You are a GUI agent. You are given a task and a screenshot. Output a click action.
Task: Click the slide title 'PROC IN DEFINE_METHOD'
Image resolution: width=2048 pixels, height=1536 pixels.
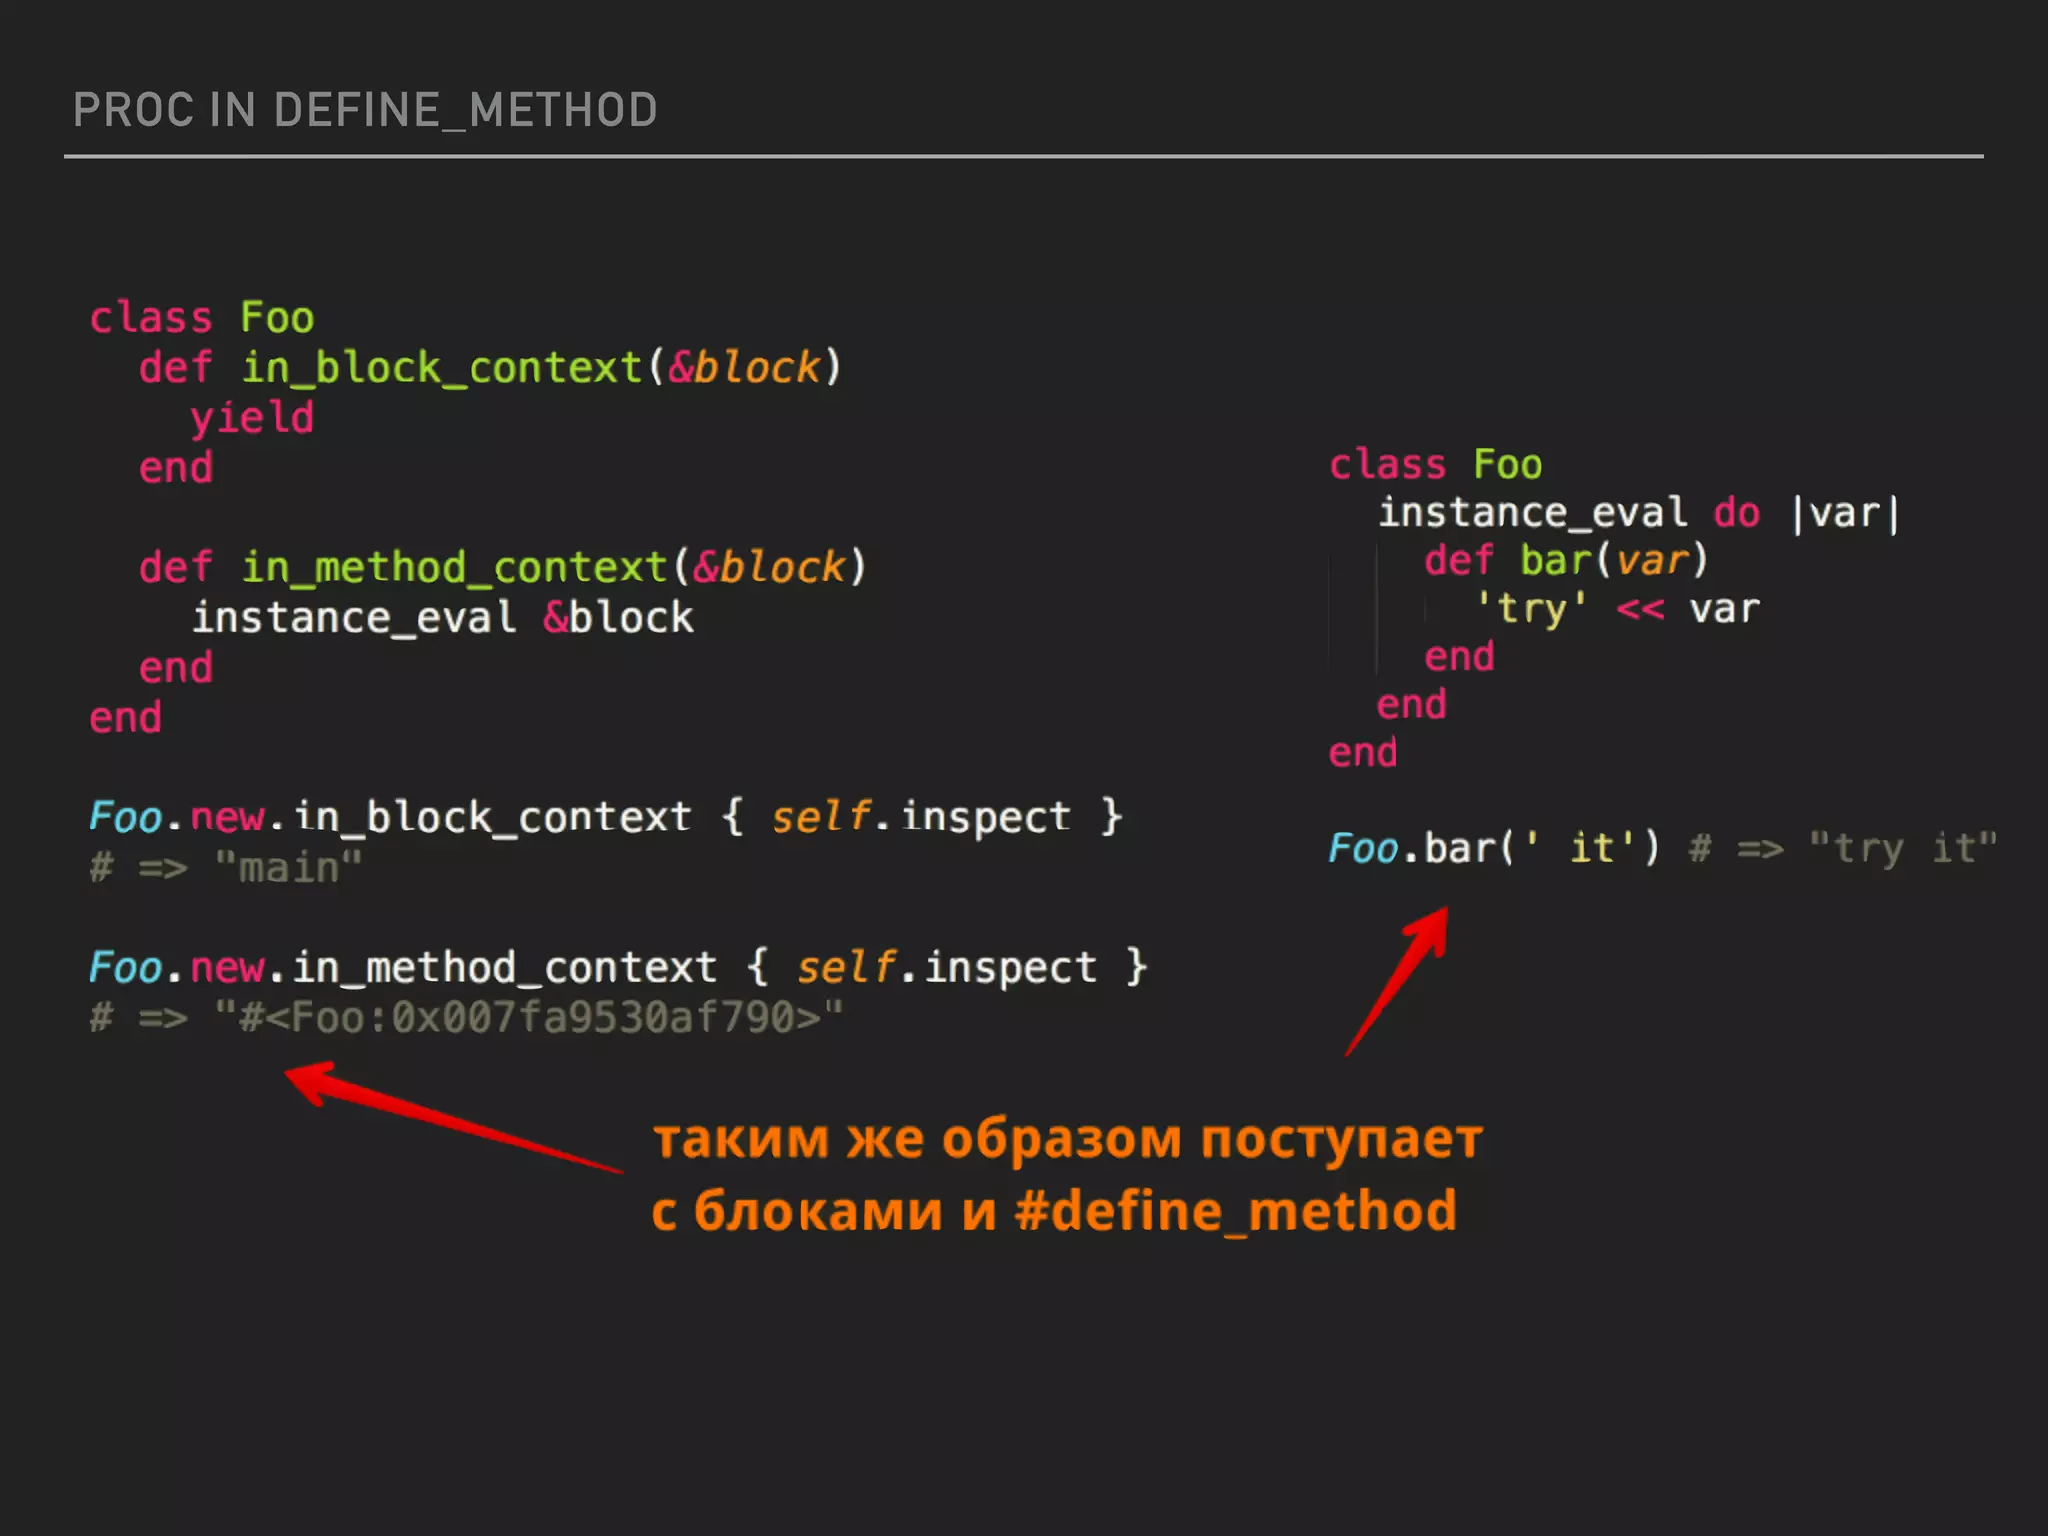tap(365, 110)
